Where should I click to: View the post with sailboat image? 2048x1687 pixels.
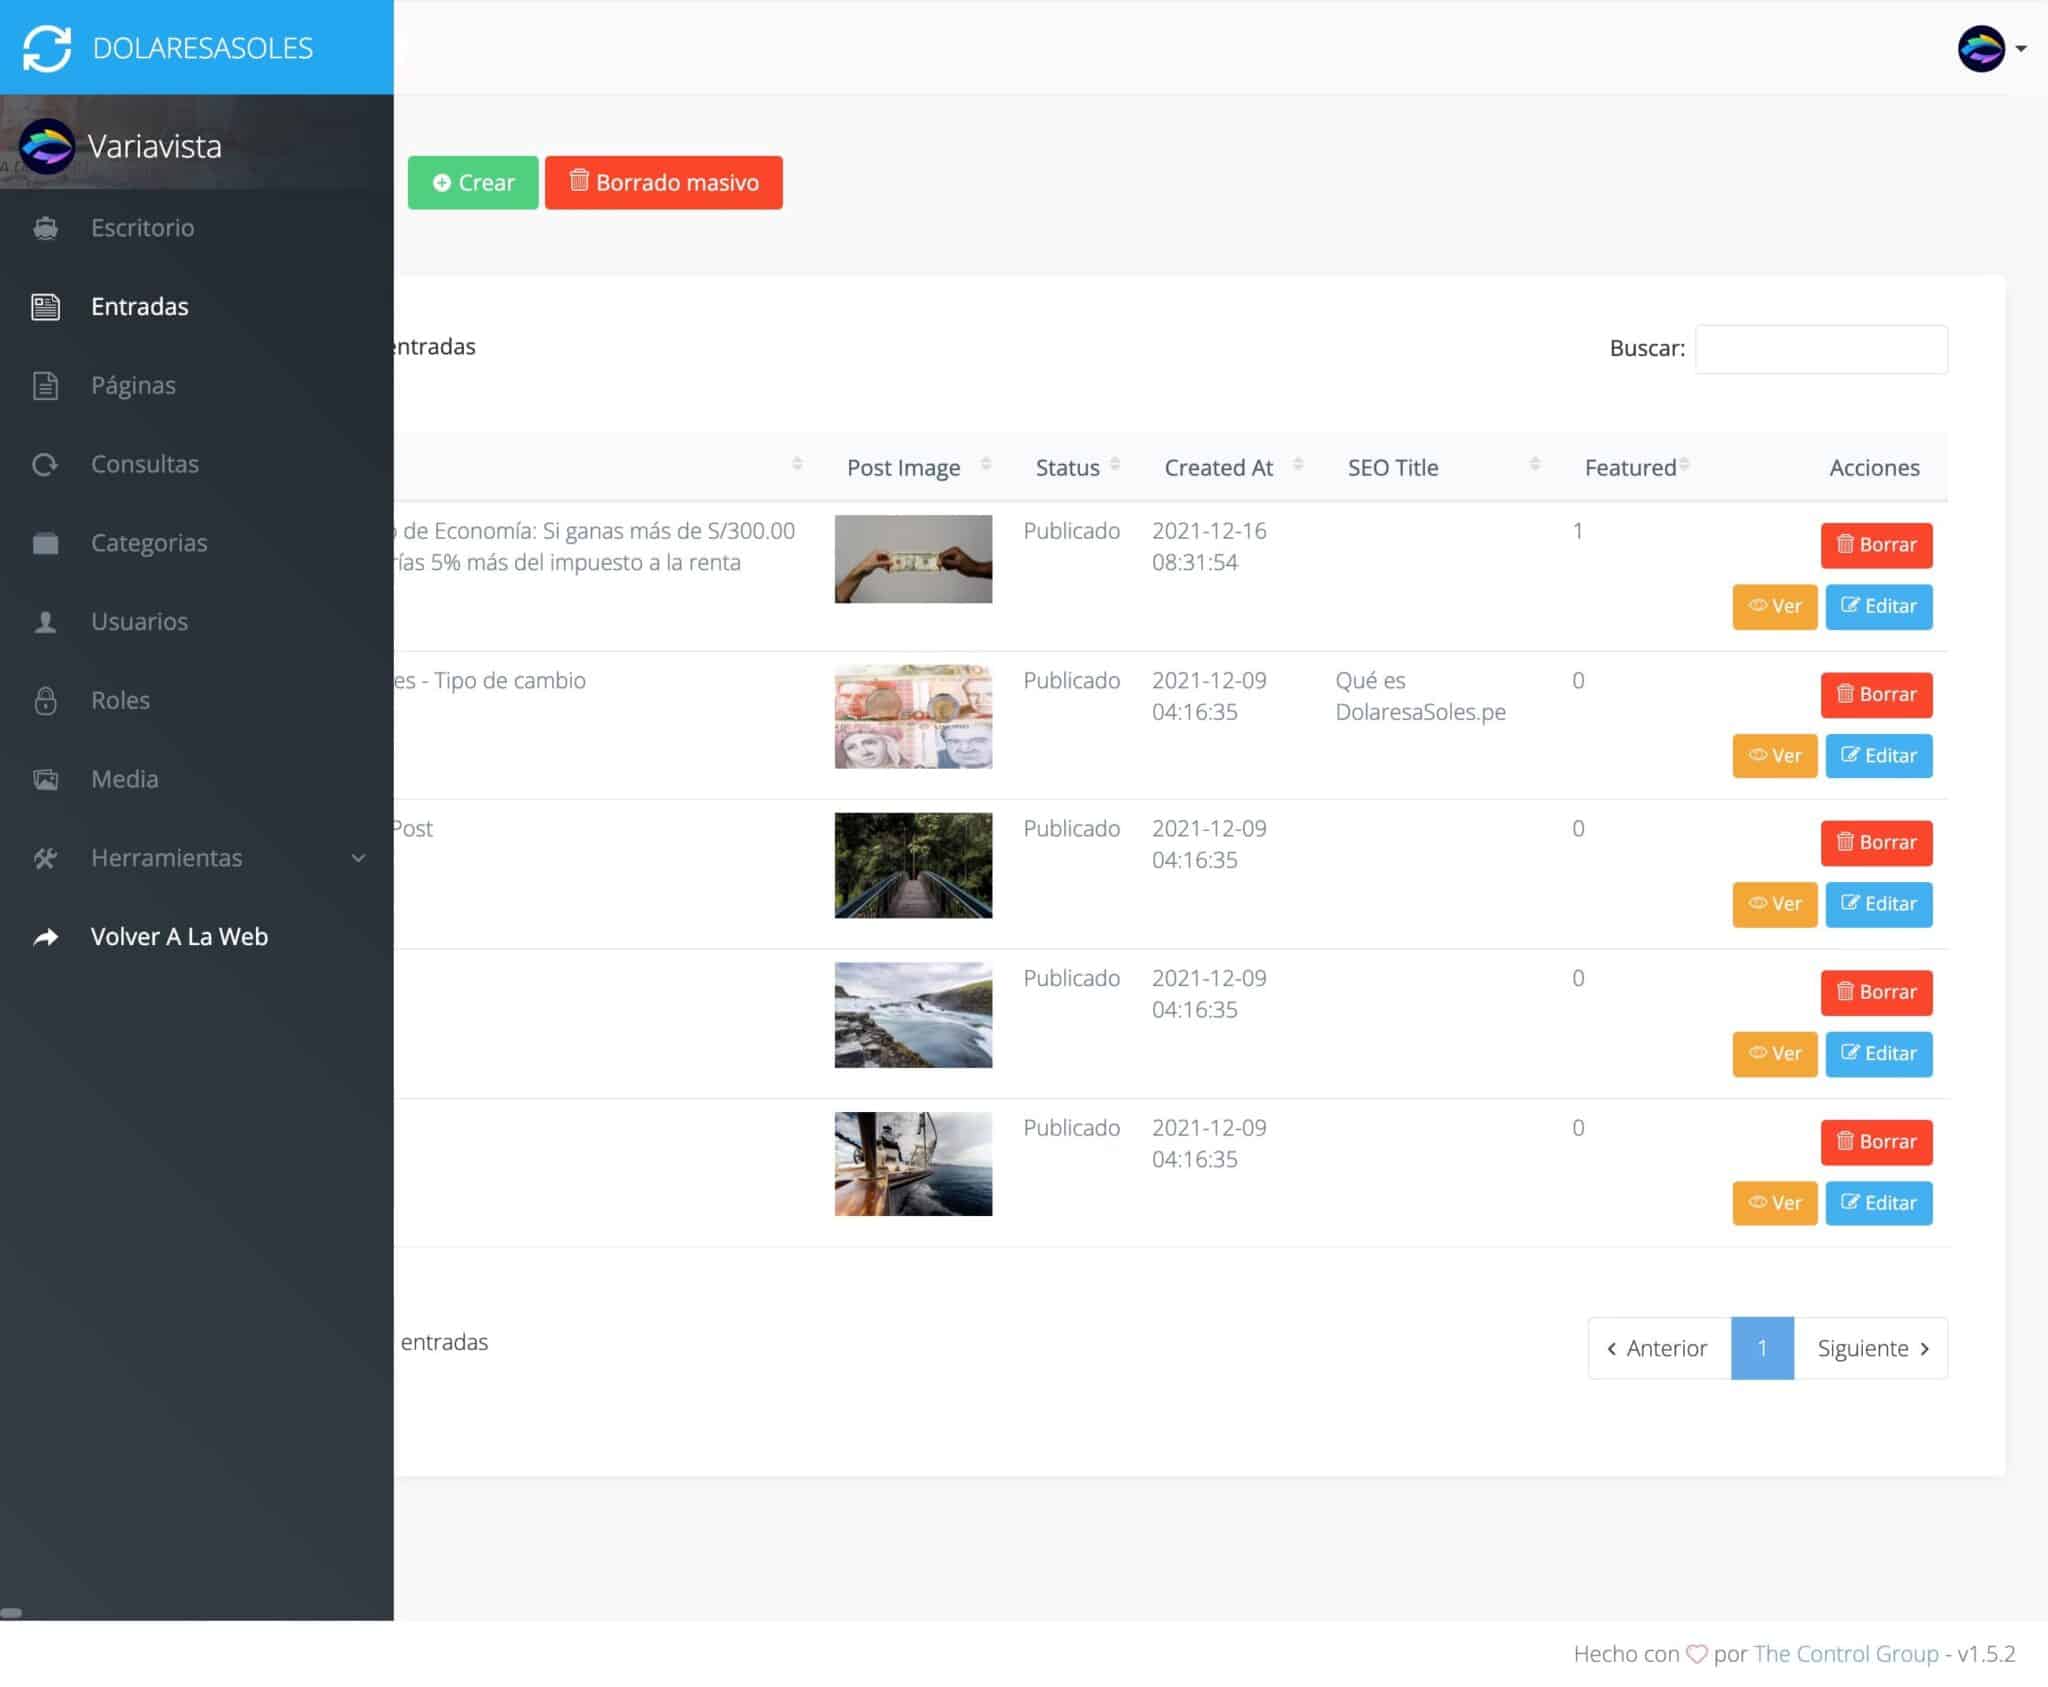click(x=1775, y=1203)
